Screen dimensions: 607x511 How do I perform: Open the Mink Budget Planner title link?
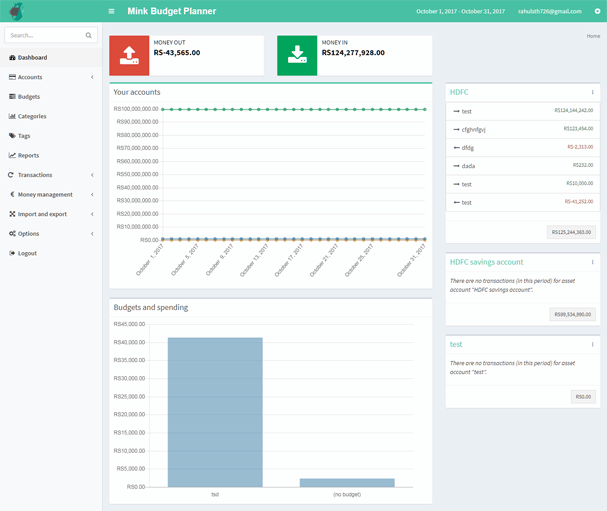point(171,11)
